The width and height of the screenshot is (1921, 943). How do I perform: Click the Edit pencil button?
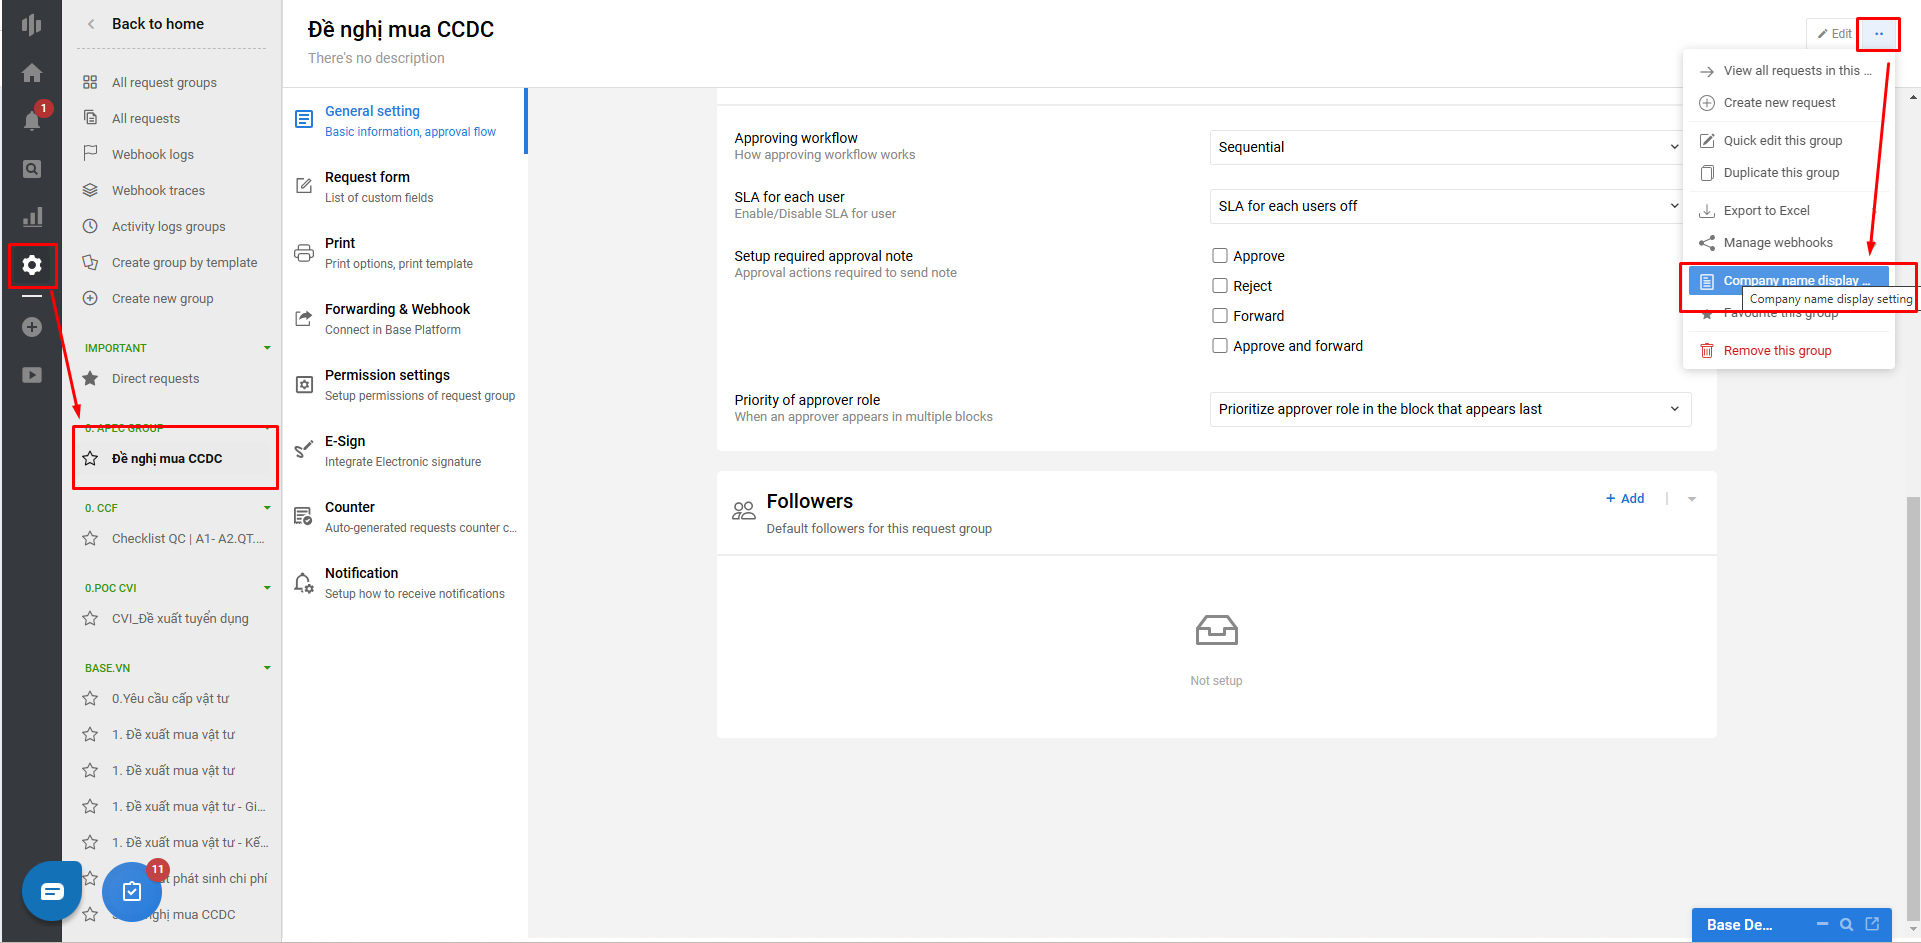click(x=1834, y=34)
